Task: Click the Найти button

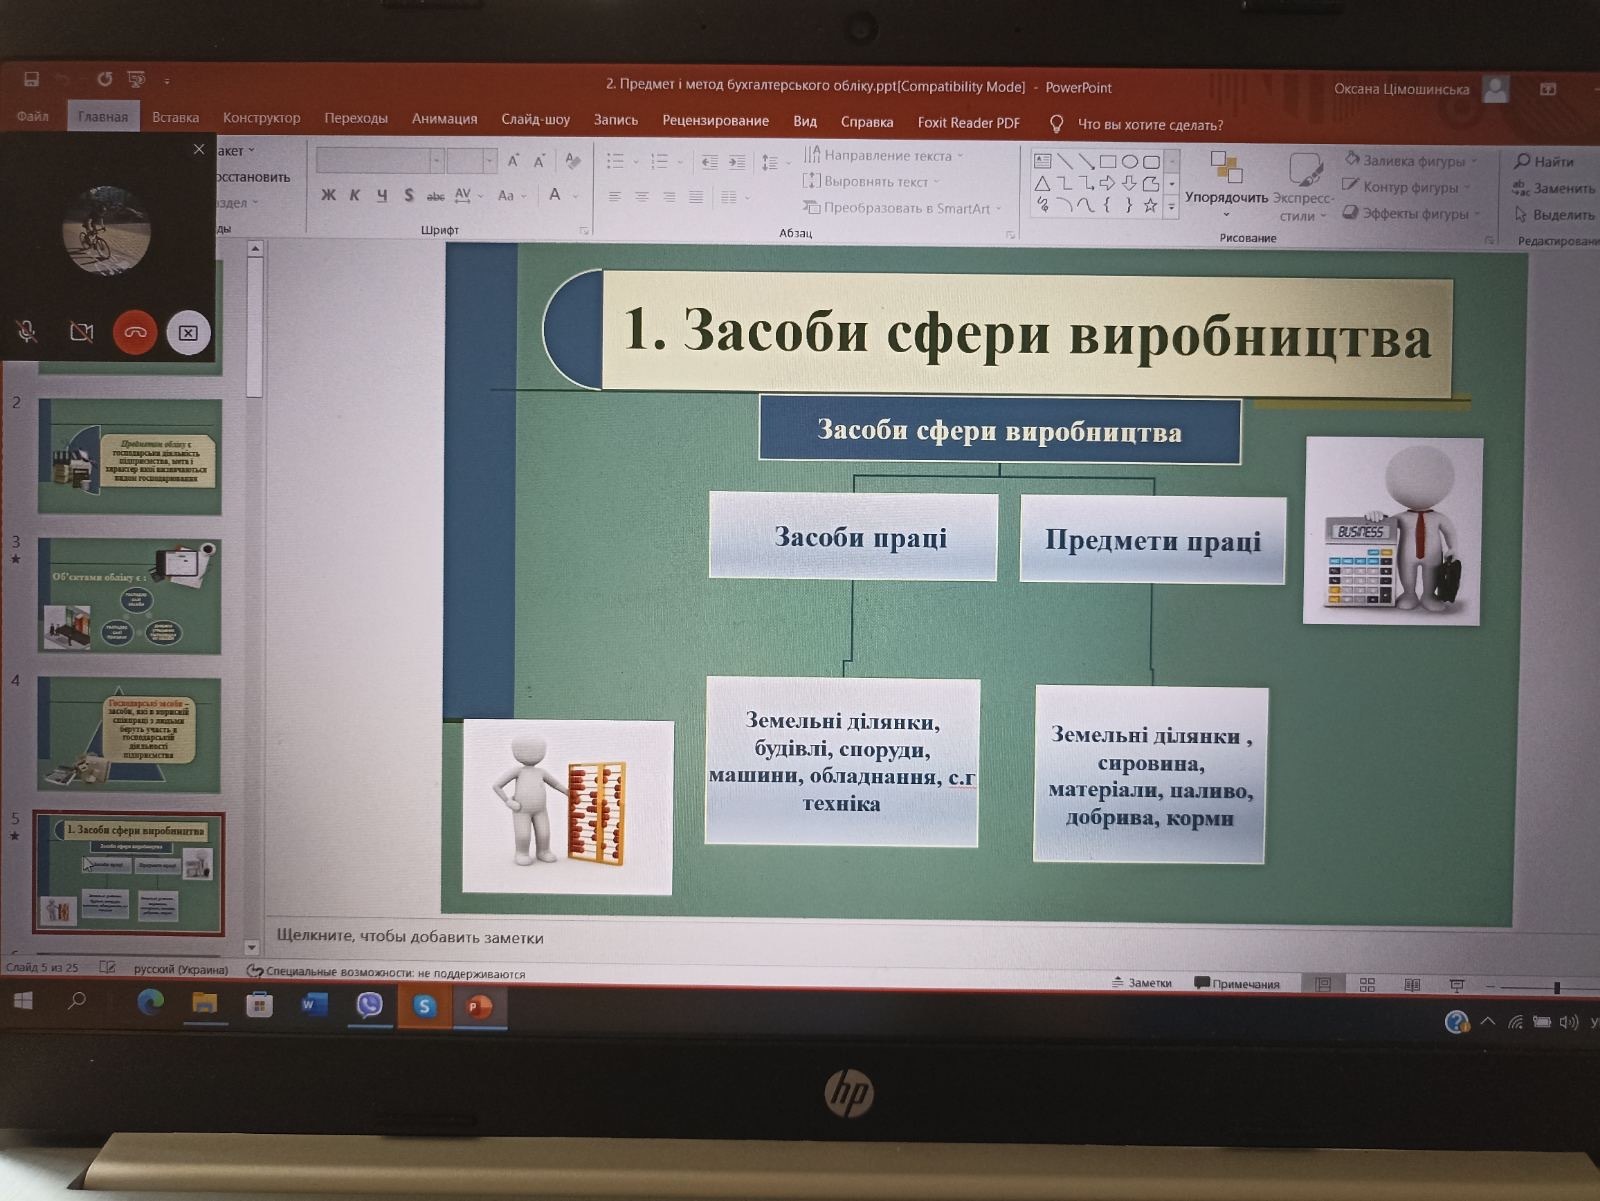Action: (x=1545, y=161)
